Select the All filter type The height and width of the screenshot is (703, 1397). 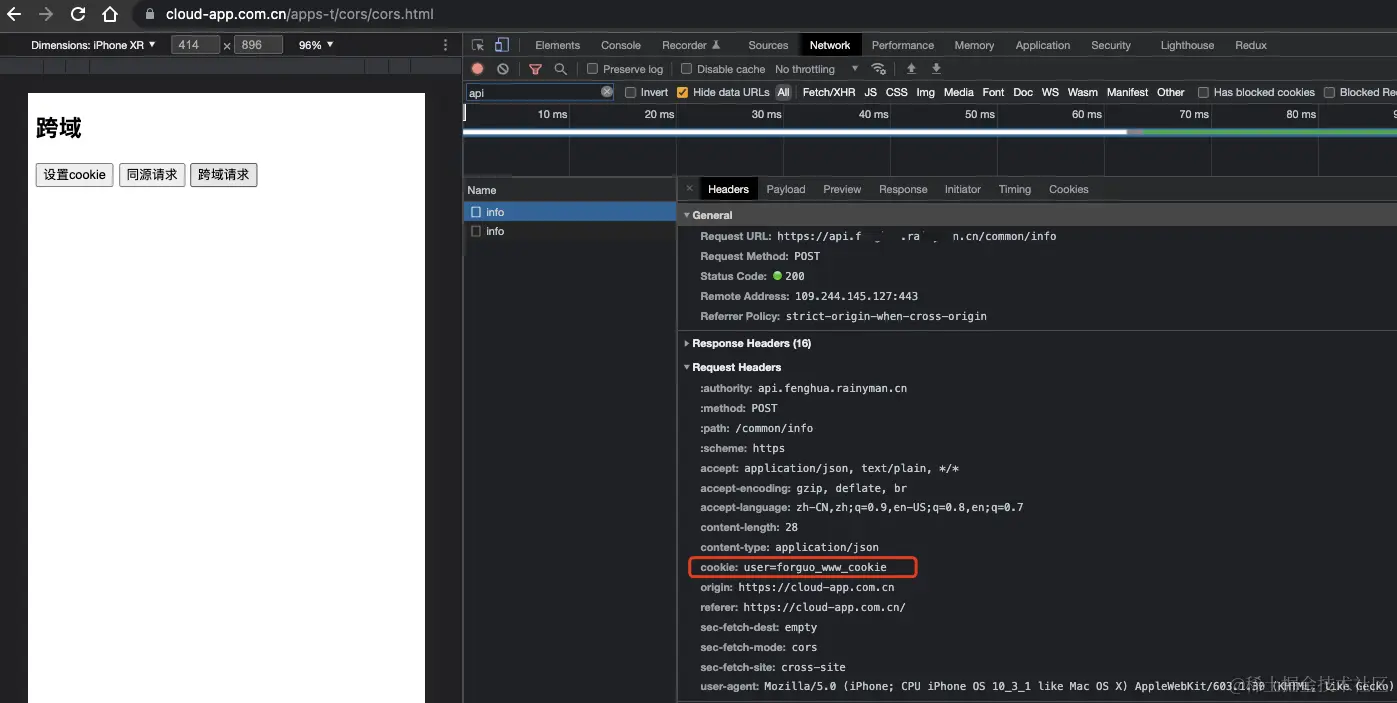click(x=783, y=92)
